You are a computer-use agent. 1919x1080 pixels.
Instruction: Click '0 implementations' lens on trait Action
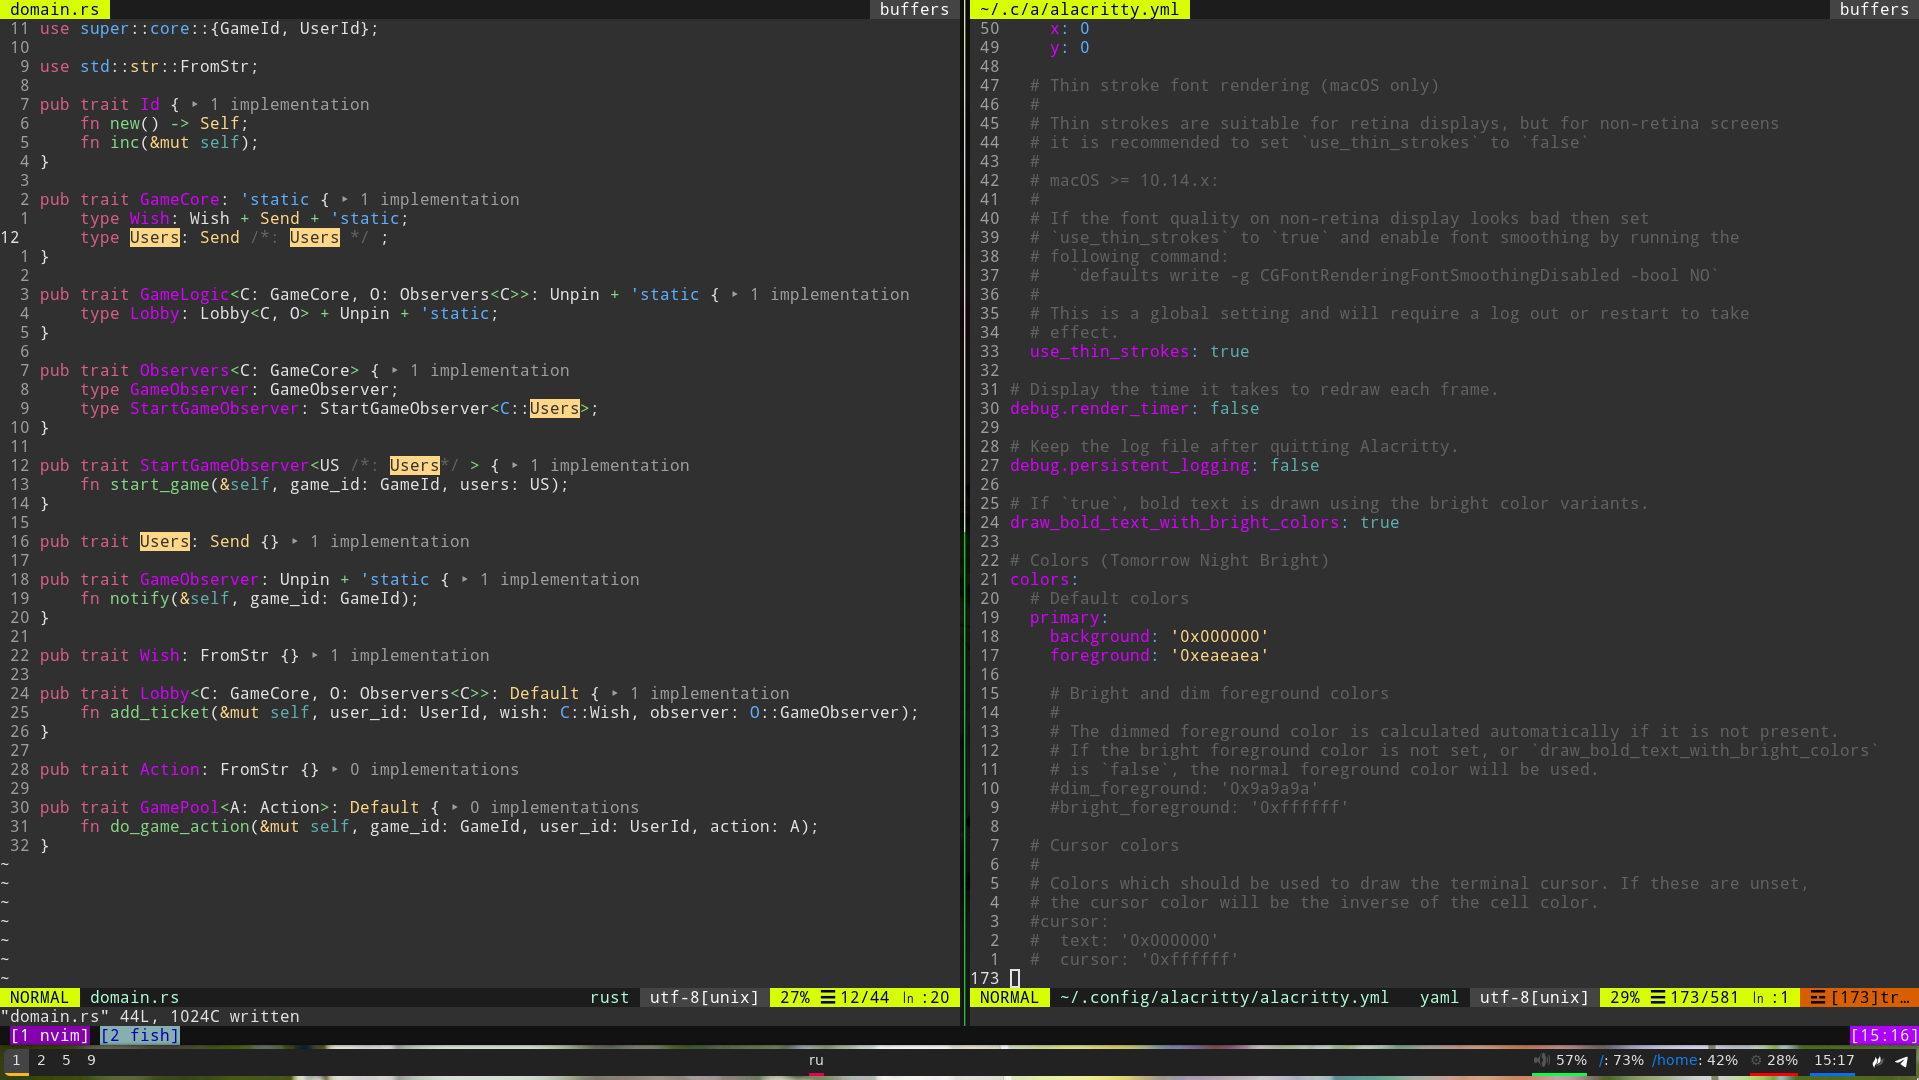(x=435, y=769)
